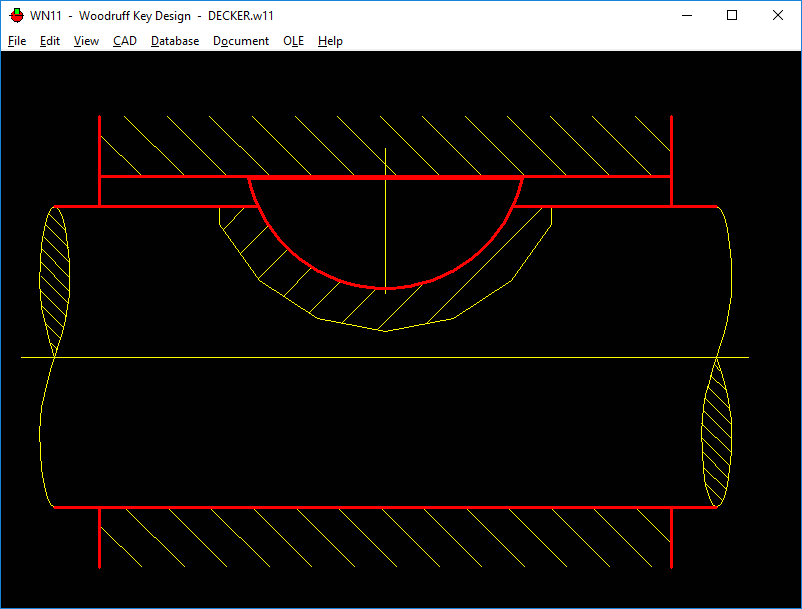Open the View menu
The height and width of the screenshot is (609, 802).
click(86, 41)
